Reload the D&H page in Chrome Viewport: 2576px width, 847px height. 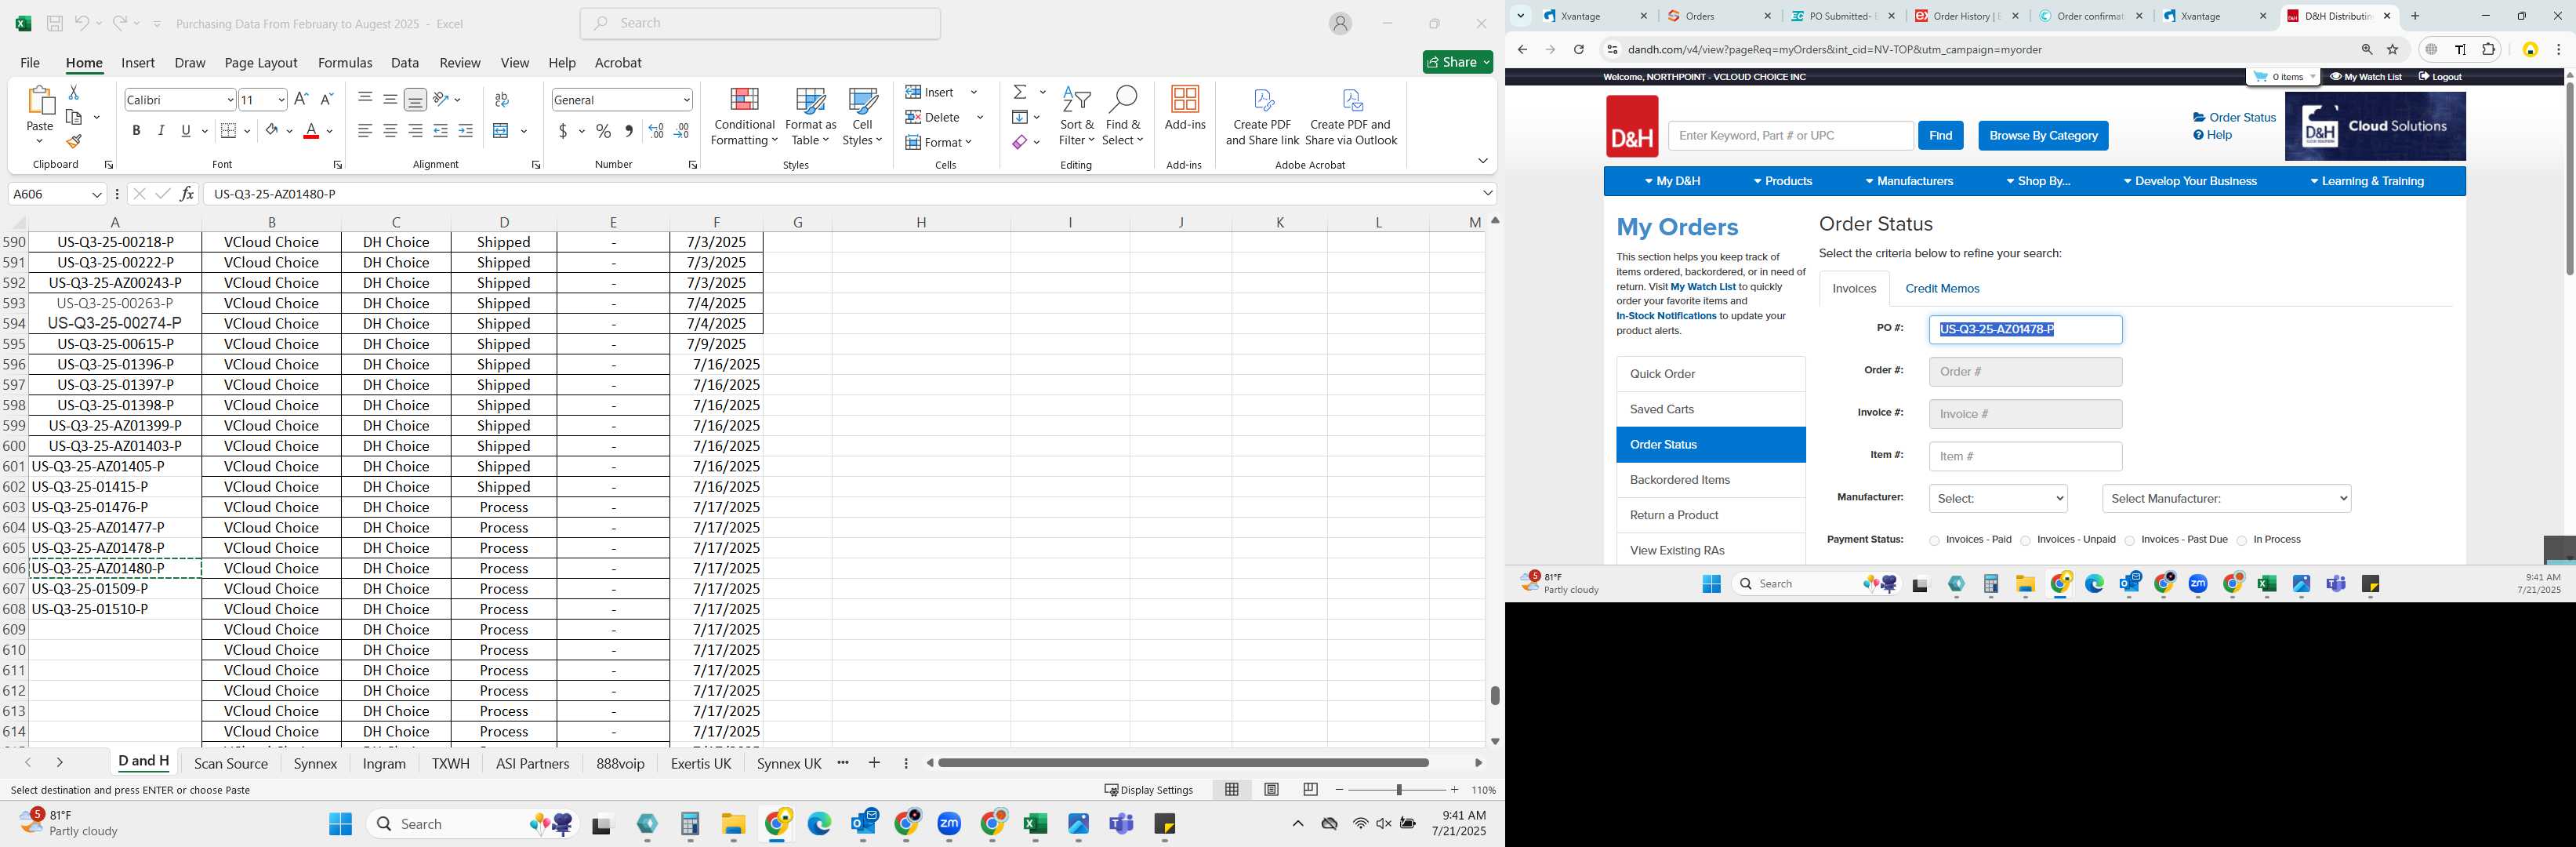[1578, 50]
